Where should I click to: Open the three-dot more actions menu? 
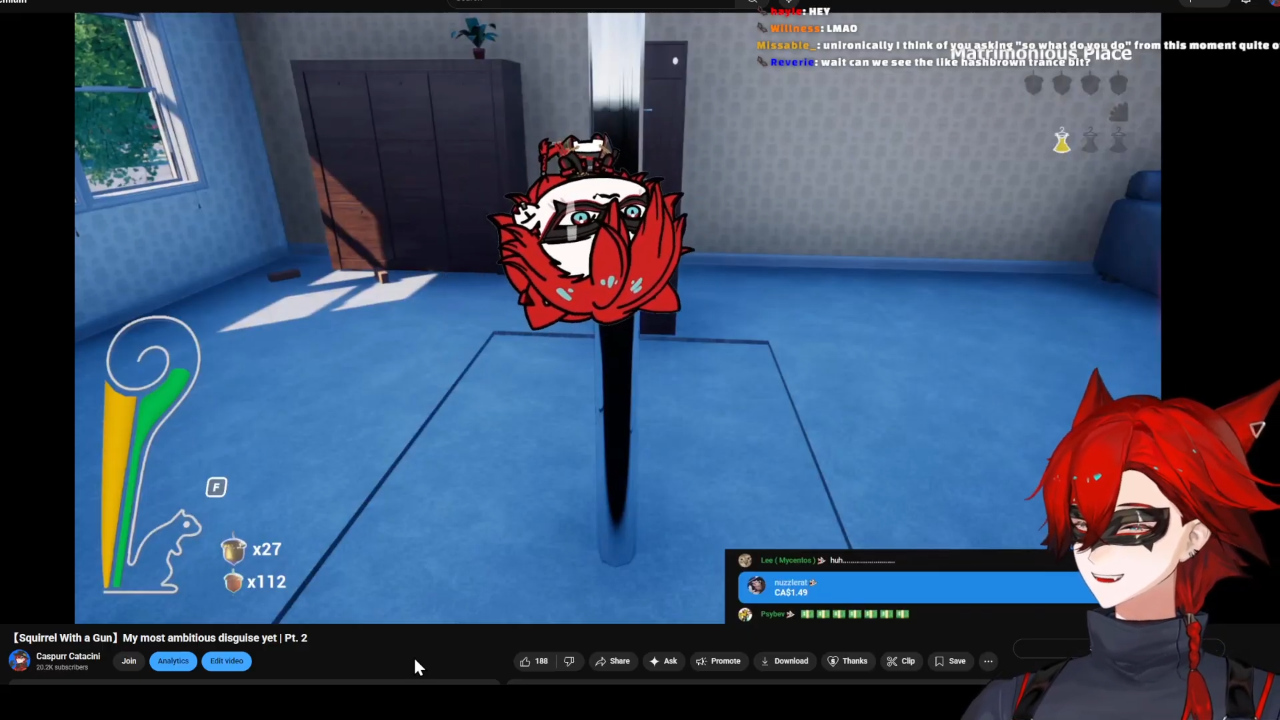point(988,661)
